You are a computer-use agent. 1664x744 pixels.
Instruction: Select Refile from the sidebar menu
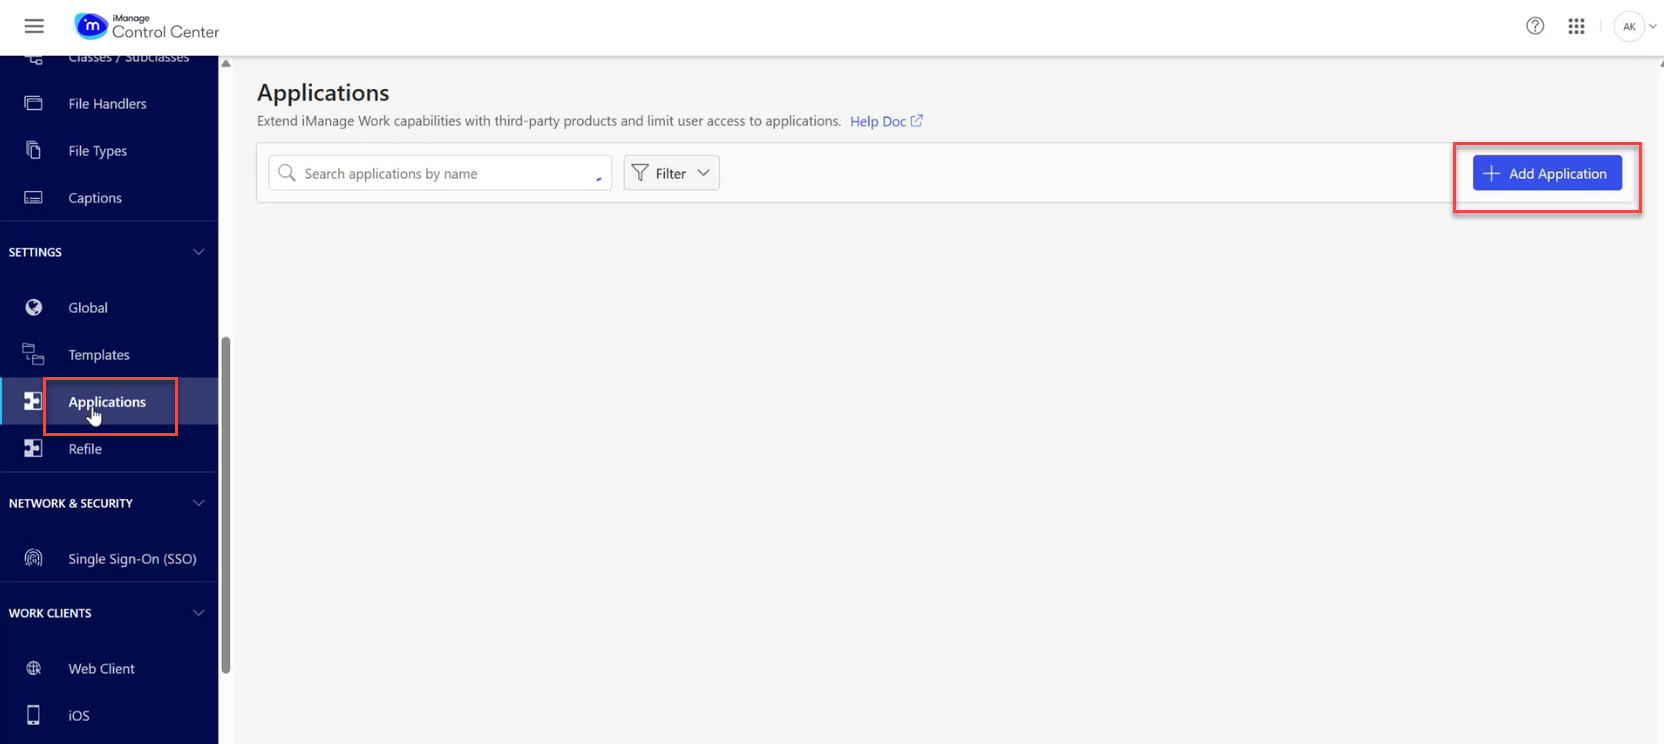(85, 449)
